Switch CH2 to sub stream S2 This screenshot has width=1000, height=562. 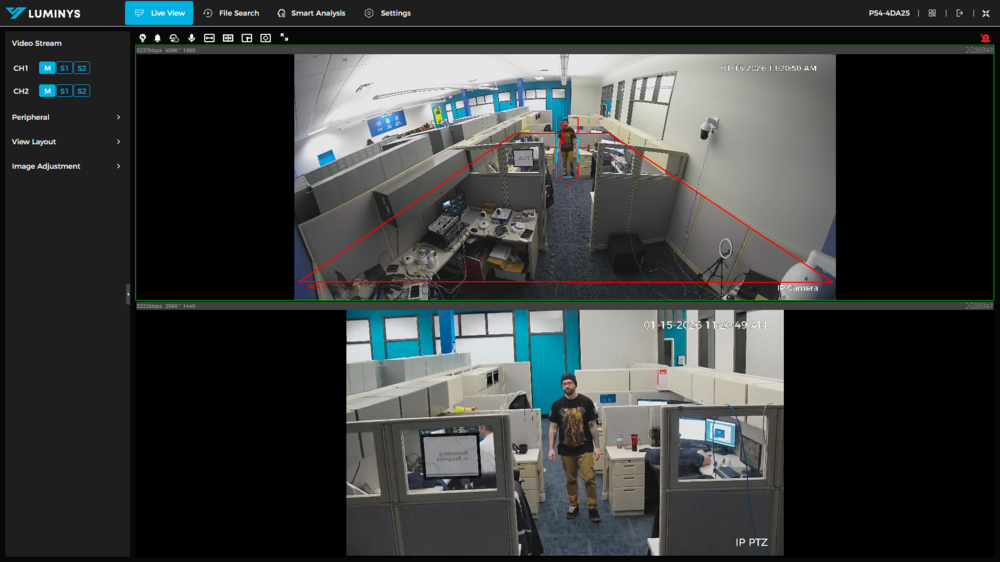[x=82, y=91]
